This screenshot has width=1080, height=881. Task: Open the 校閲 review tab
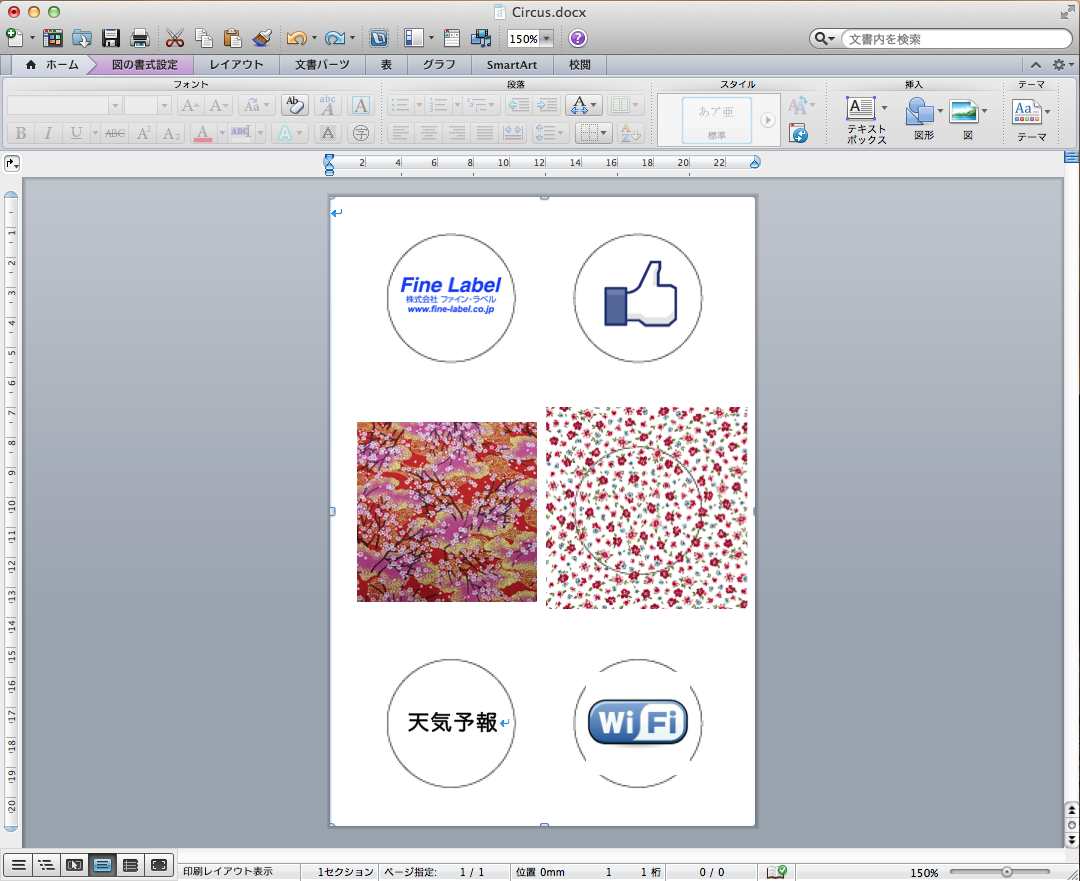[x=580, y=65]
